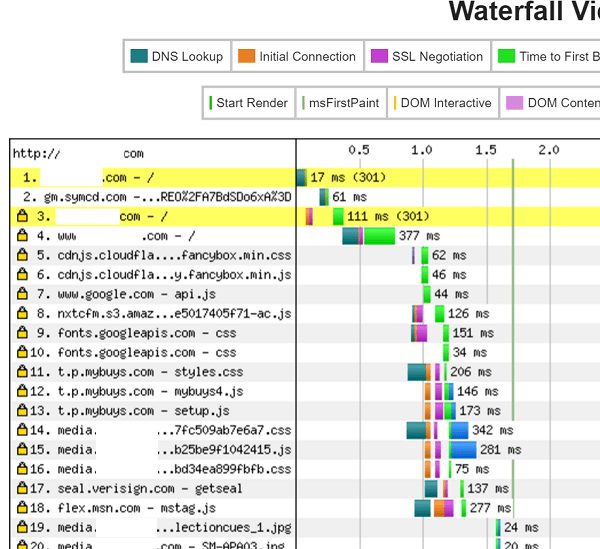600x549 pixels.
Task: Click the lock icon beside setup.js
Action: [x=23, y=410]
